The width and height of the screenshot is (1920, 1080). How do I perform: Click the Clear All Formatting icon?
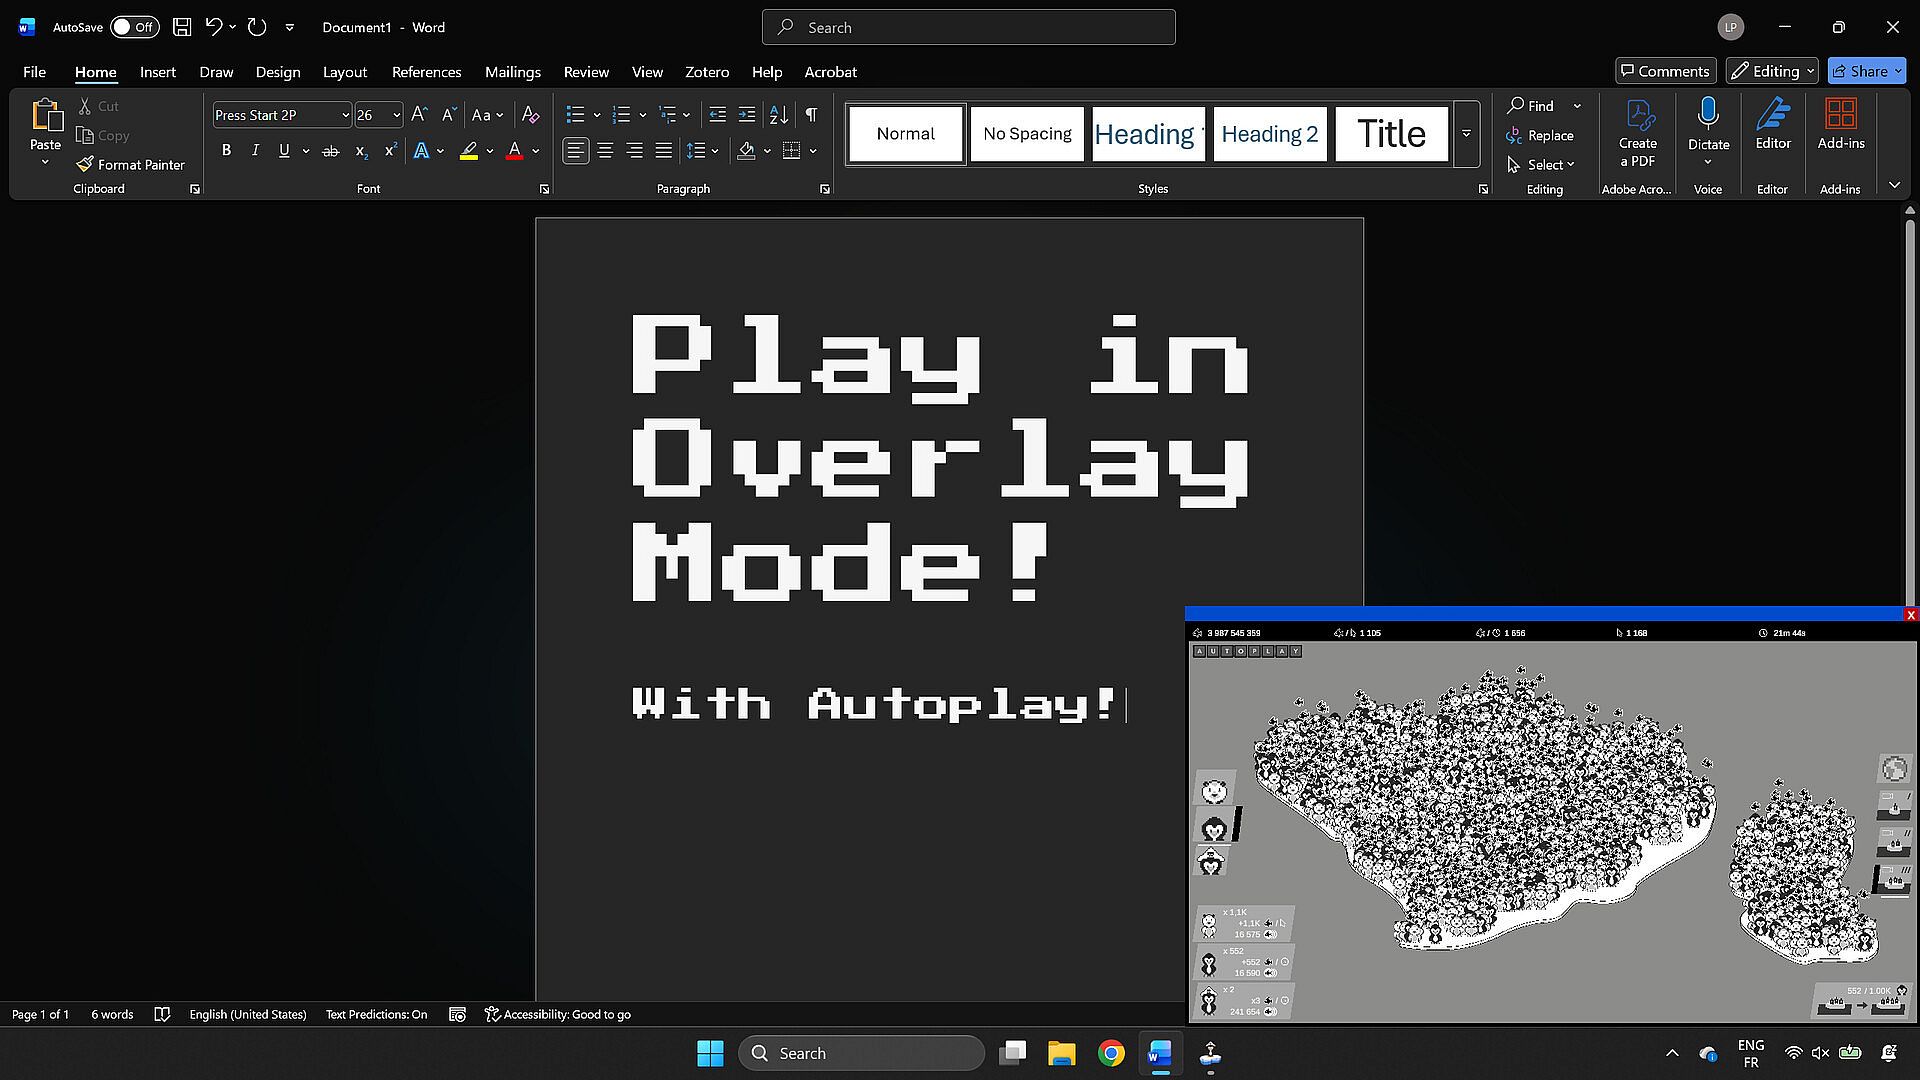coord(531,115)
